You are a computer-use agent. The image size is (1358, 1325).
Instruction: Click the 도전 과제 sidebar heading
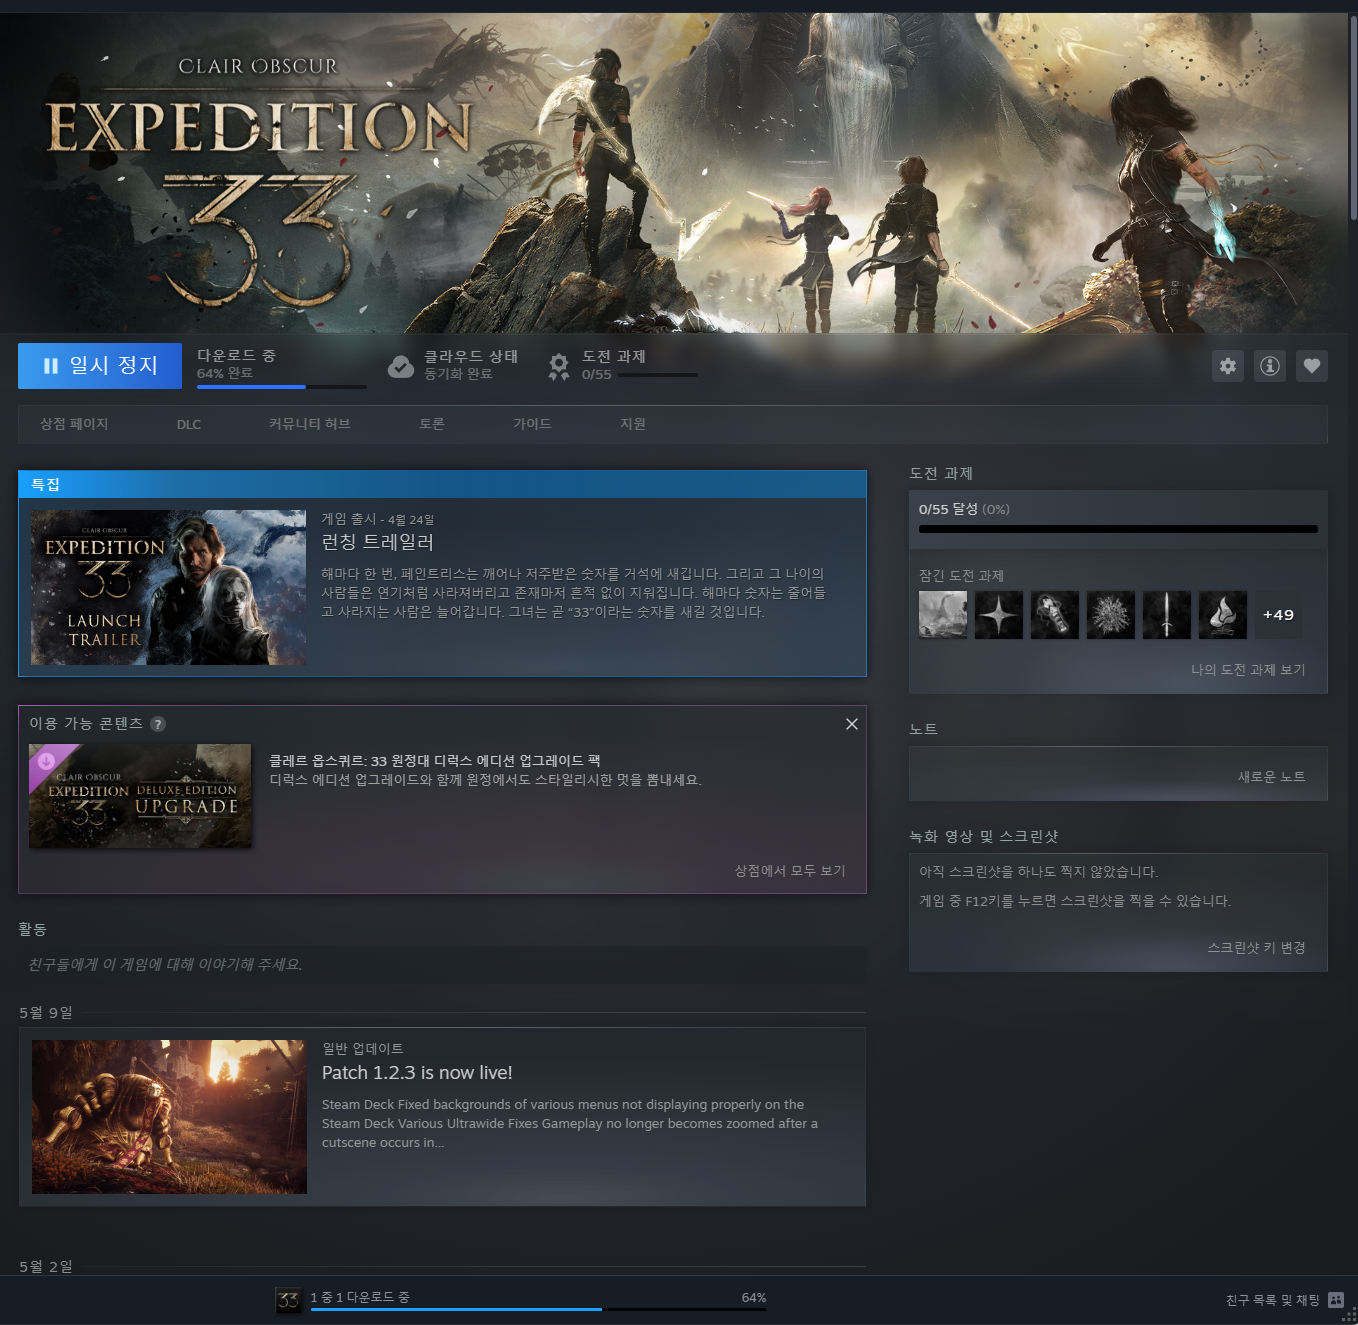(941, 473)
